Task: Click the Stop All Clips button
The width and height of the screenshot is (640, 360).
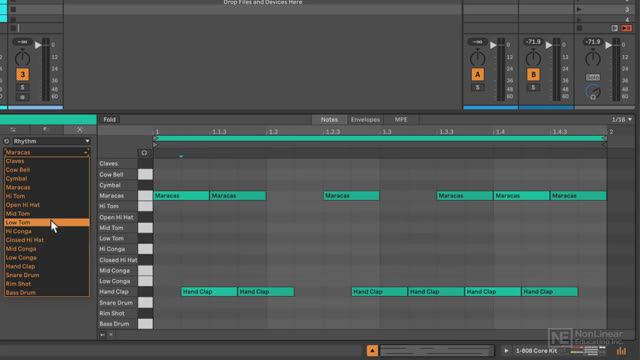Action: [580, 28]
